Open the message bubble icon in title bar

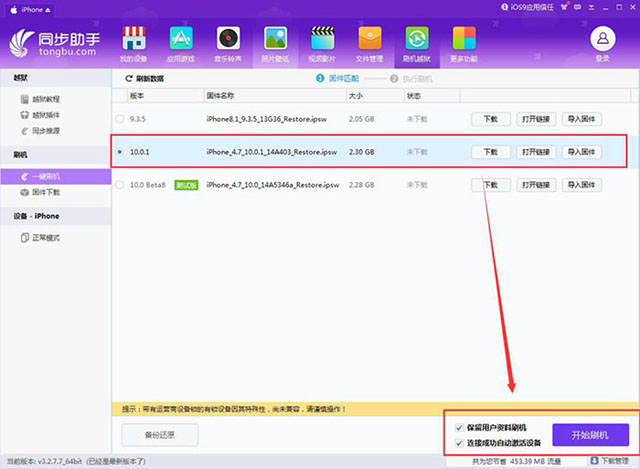click(578, 7)
